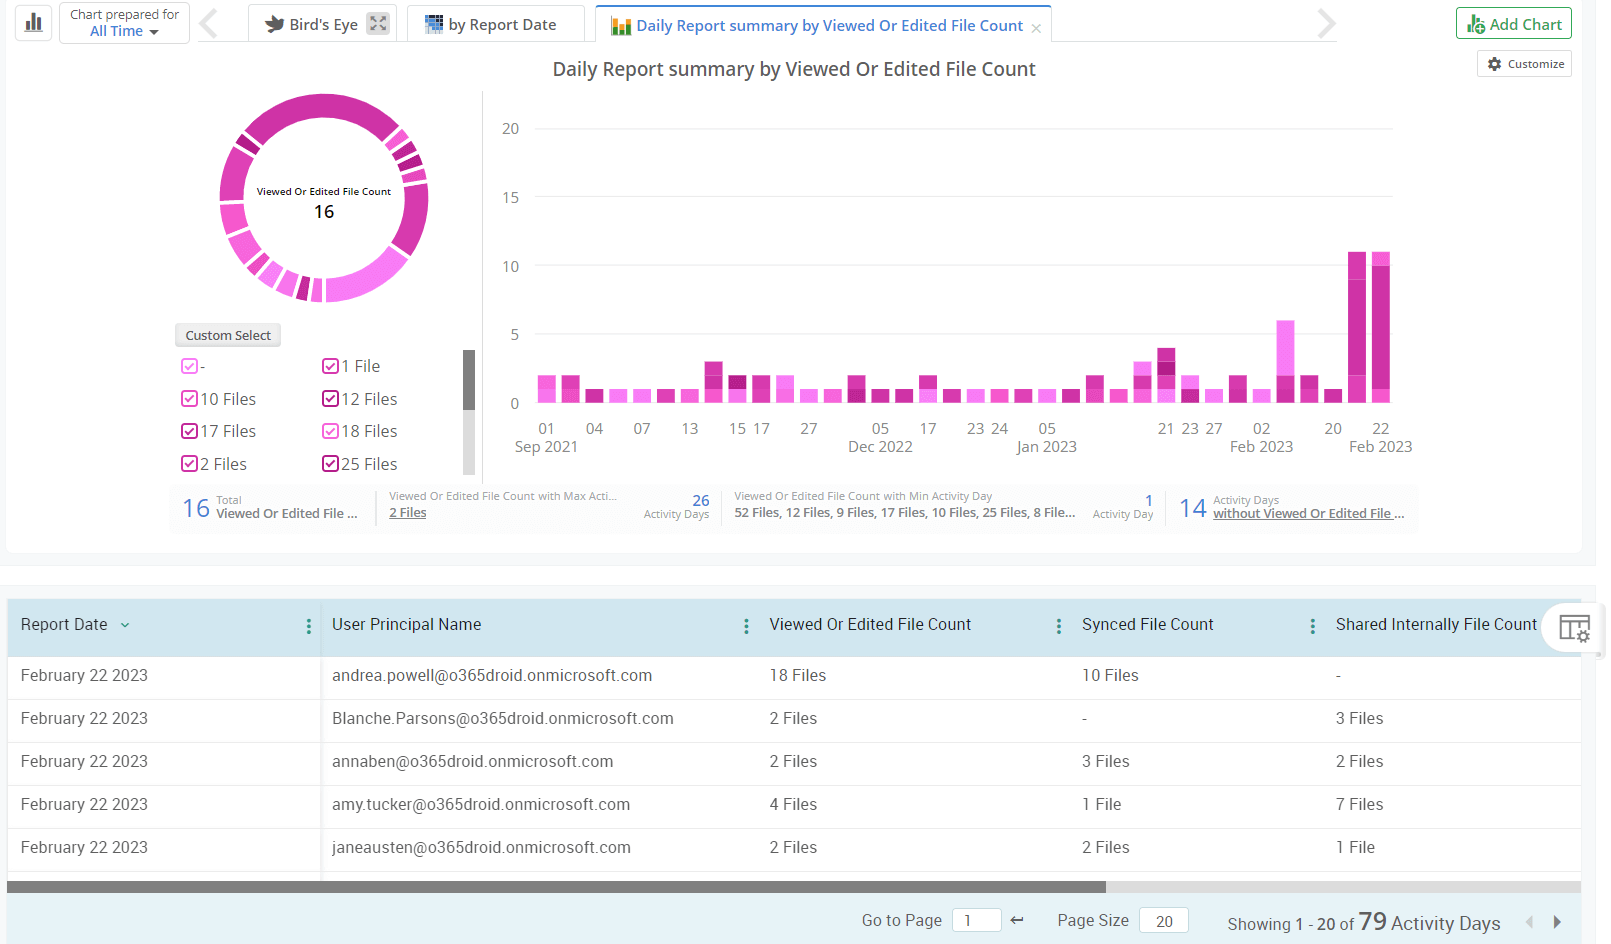Click inside the Go to Page field
This screenshot has height=944, width=1611.
976,919
